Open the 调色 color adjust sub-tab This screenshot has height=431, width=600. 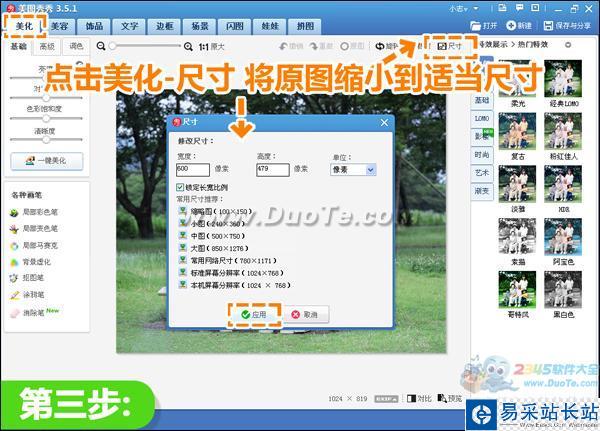coord(76,47)
